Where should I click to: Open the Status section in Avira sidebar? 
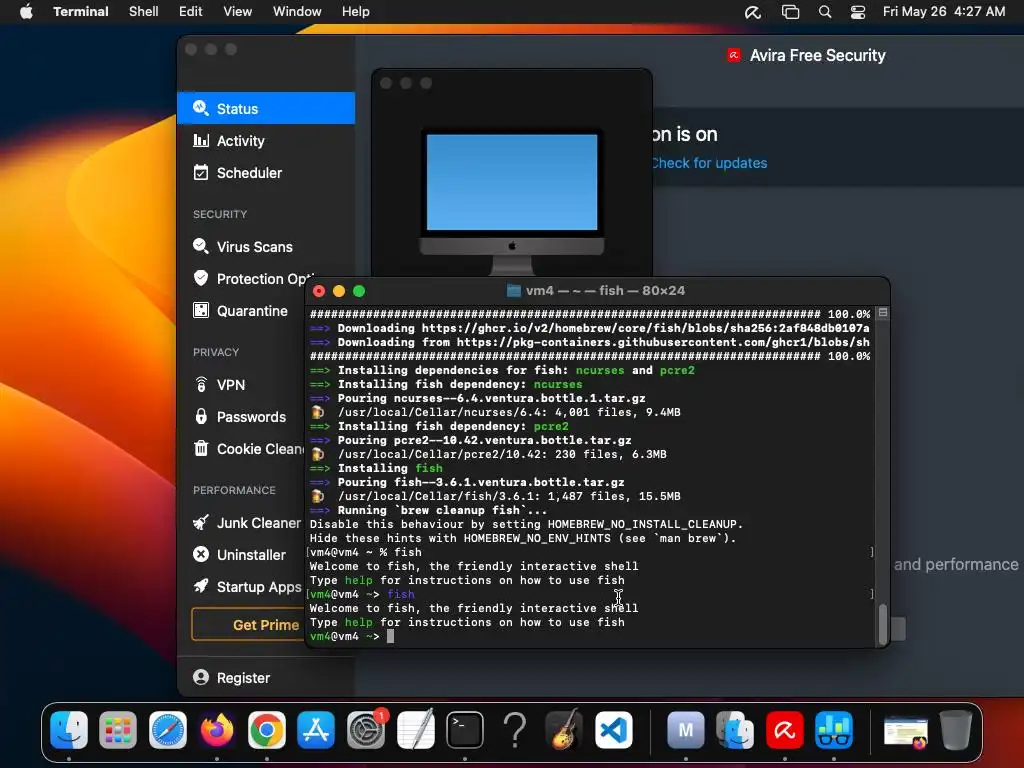[266, 108]
